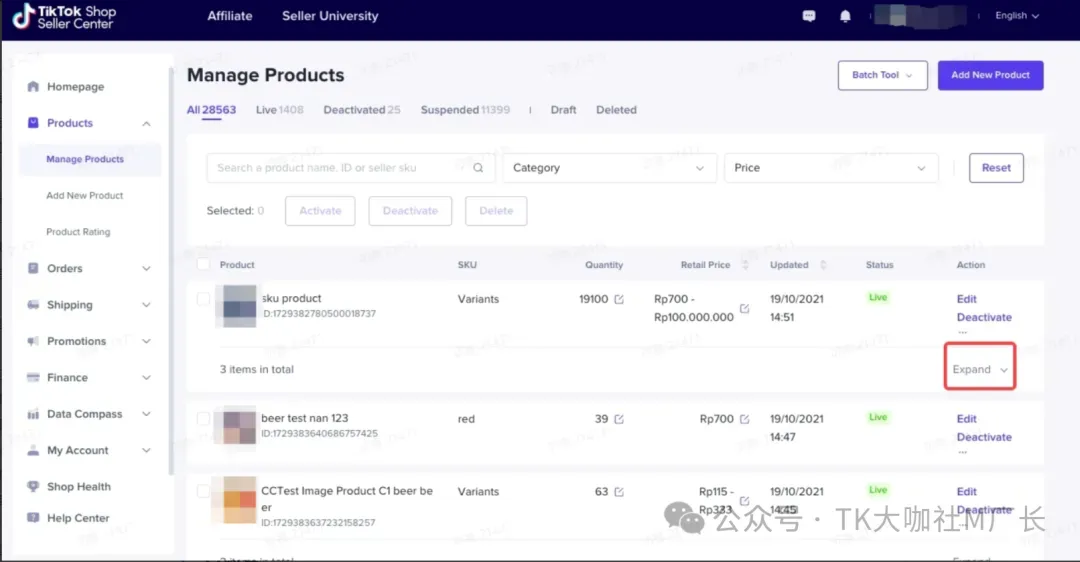Screen dimensions: 1080x562
Task: Expand the My Account section
Action: coord(146,450)
